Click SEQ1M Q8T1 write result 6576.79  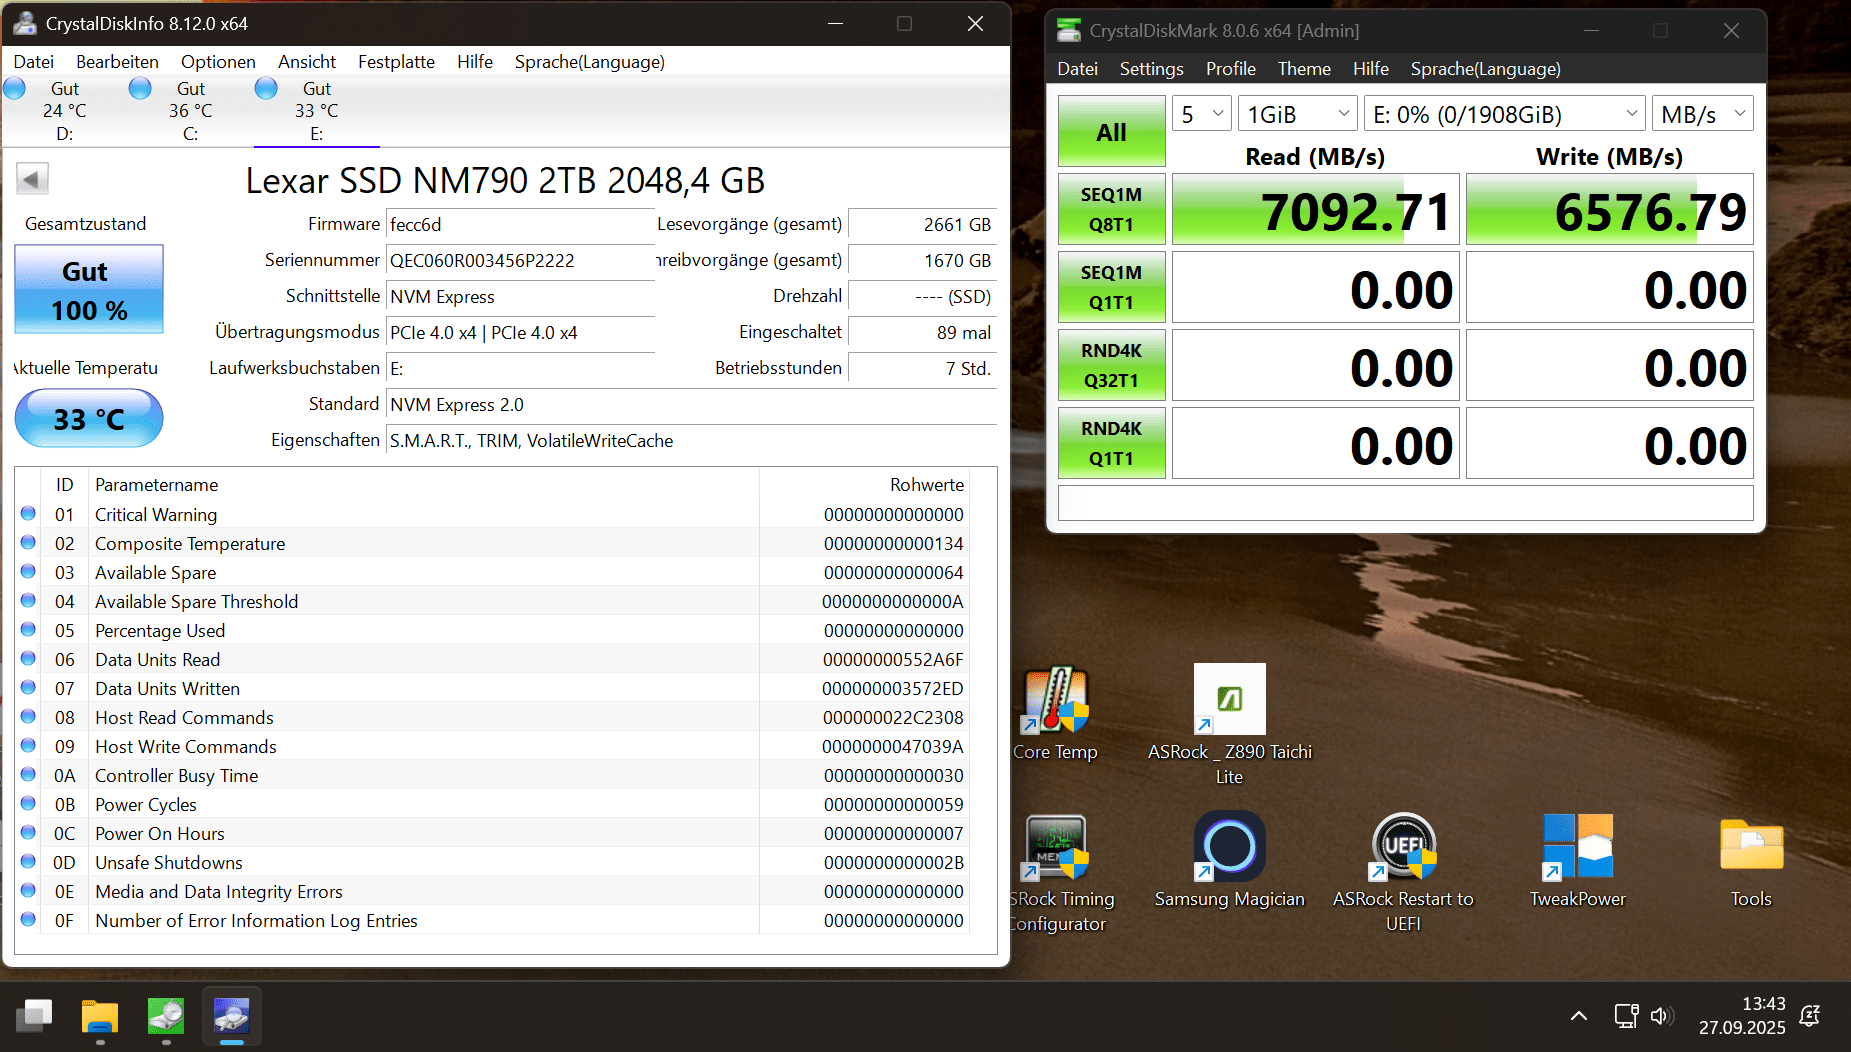(1609, 209)
